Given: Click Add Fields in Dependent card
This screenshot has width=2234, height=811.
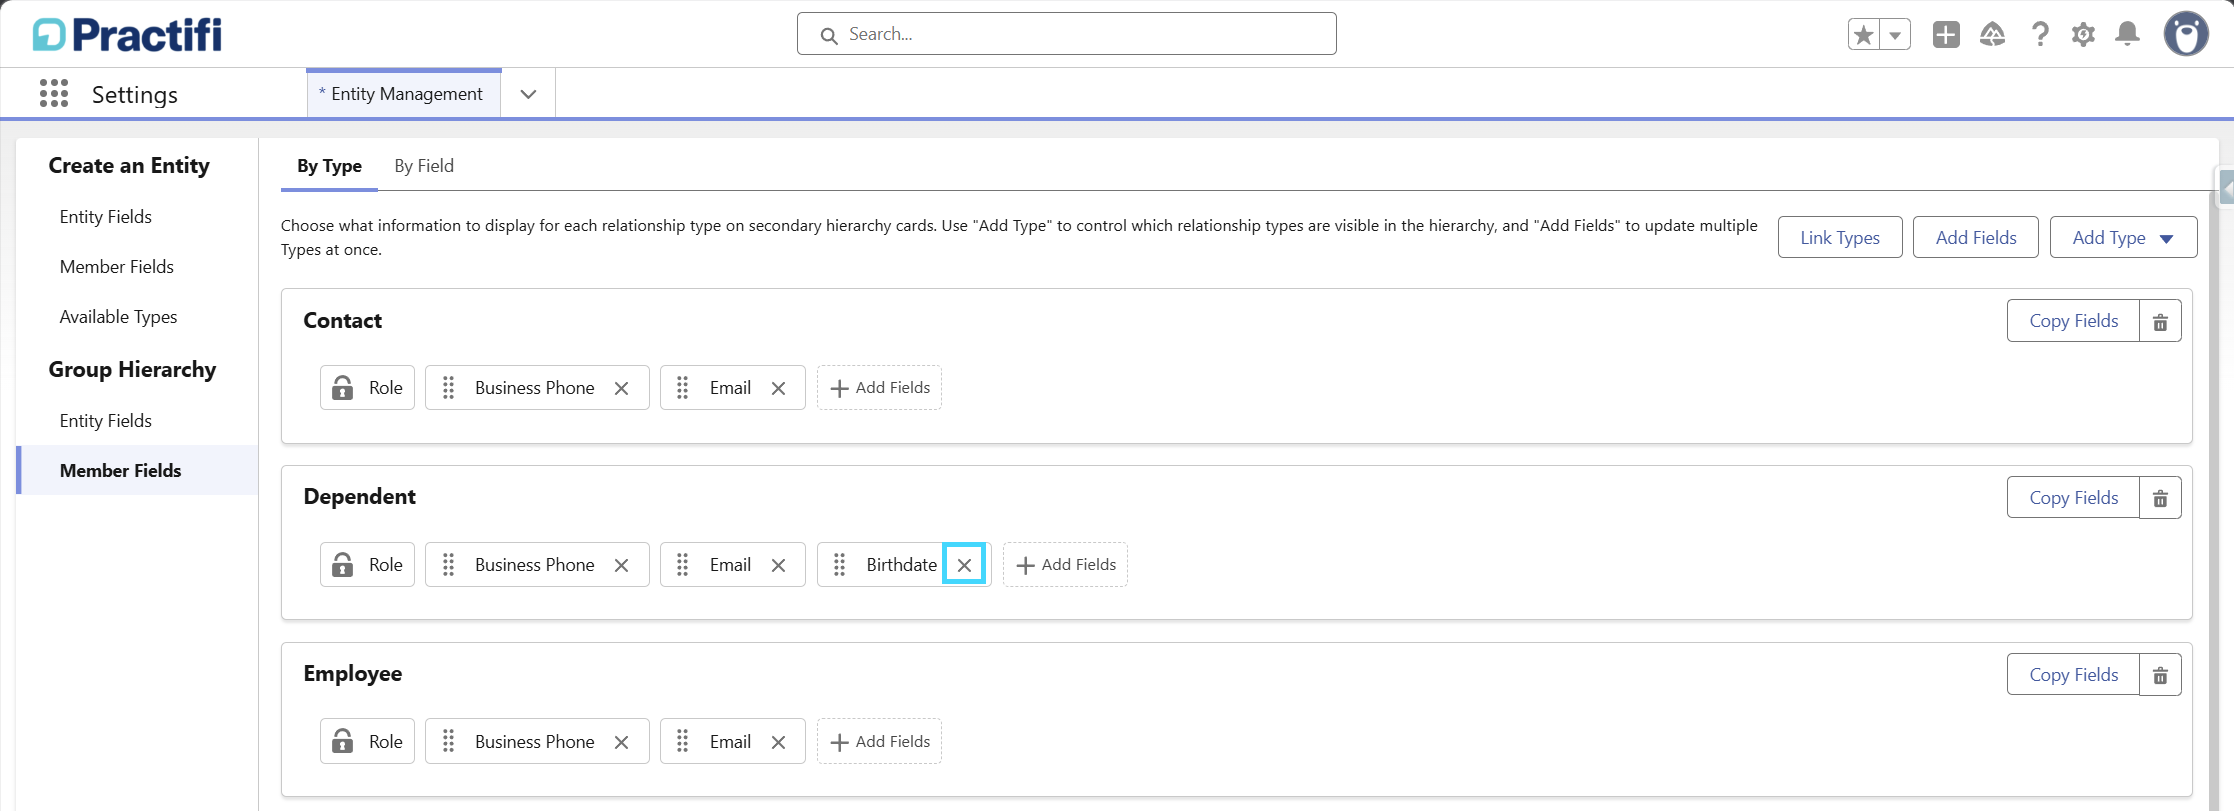Looking at the screenshot, I should tap(1065, 565).
